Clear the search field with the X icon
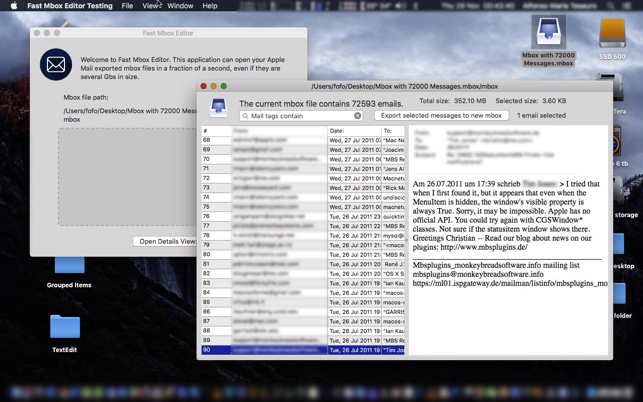Image resolution: width=643 pixels, height=402 pixels. (x=358, y=116)
